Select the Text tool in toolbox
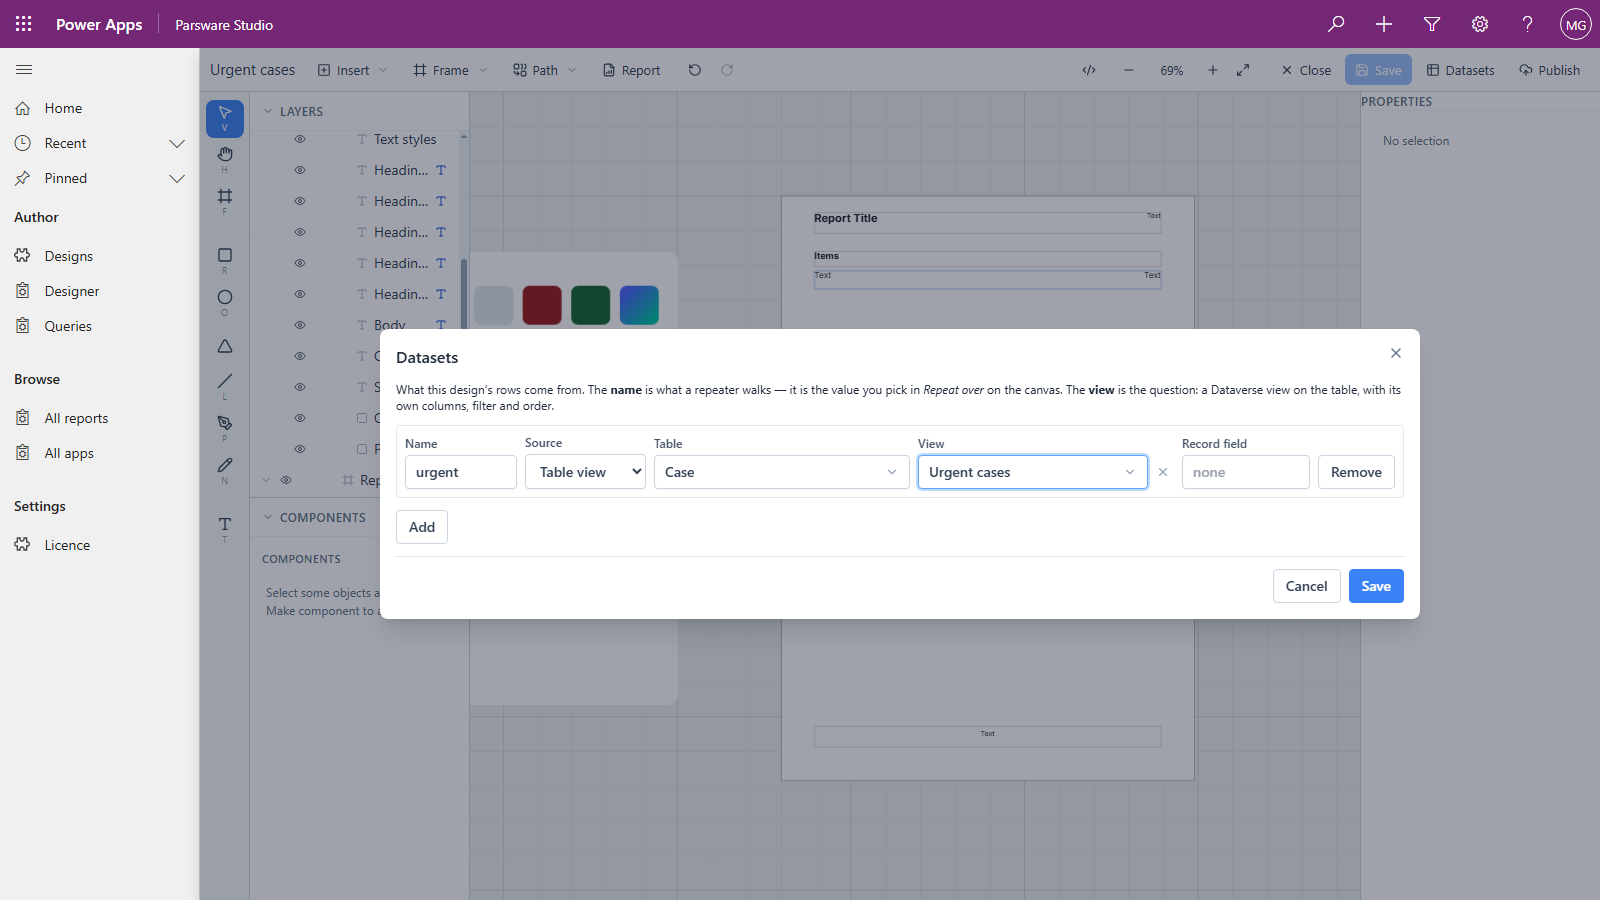The width and height of the screenshot is (1600, 900). 225,527
